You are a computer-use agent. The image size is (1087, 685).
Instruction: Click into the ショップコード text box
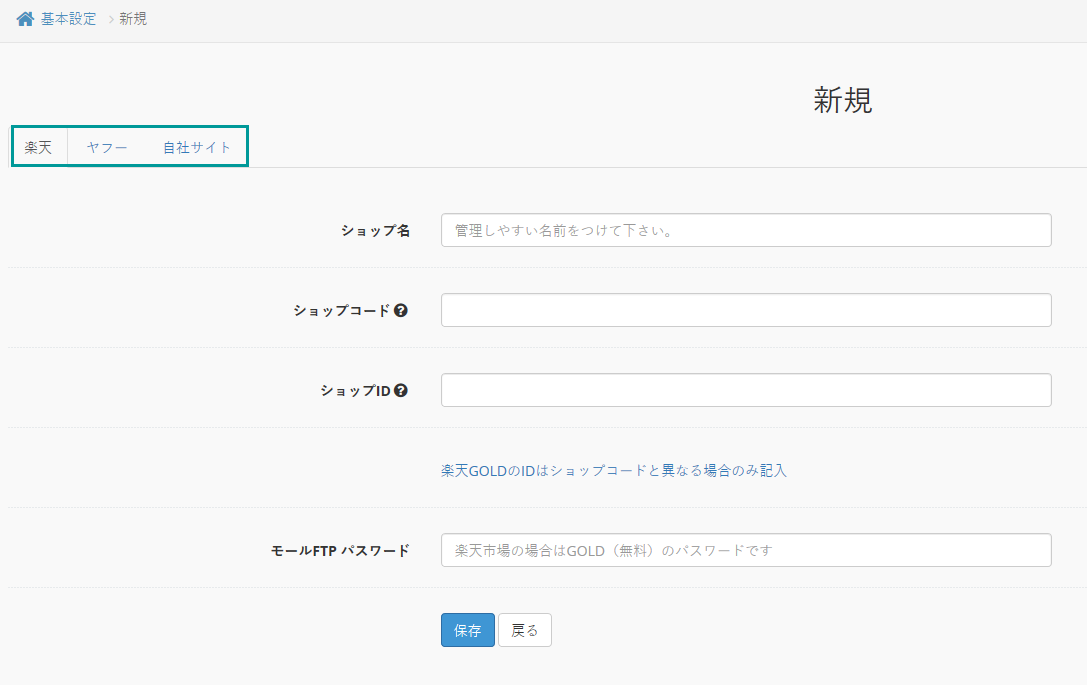(x=745, y=310)
